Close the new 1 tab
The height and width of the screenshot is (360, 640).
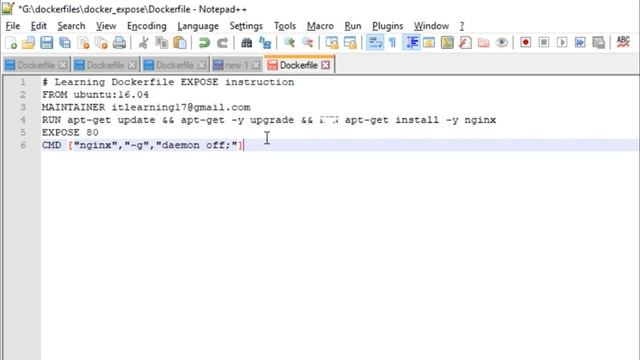point(256,65)
